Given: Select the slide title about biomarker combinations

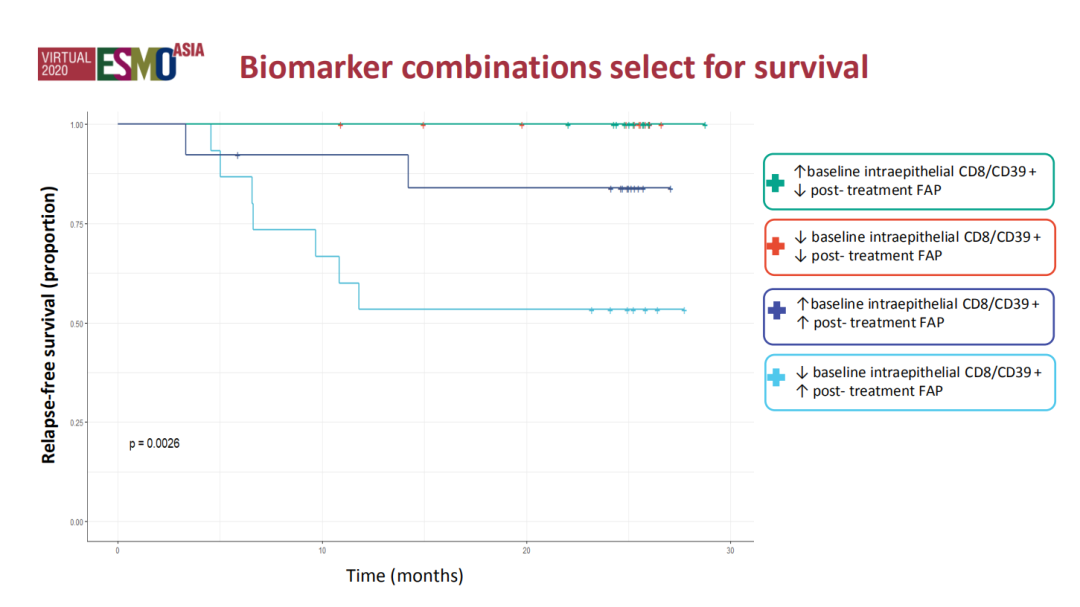Looking at the screenshot, I should tap(553, 67).
